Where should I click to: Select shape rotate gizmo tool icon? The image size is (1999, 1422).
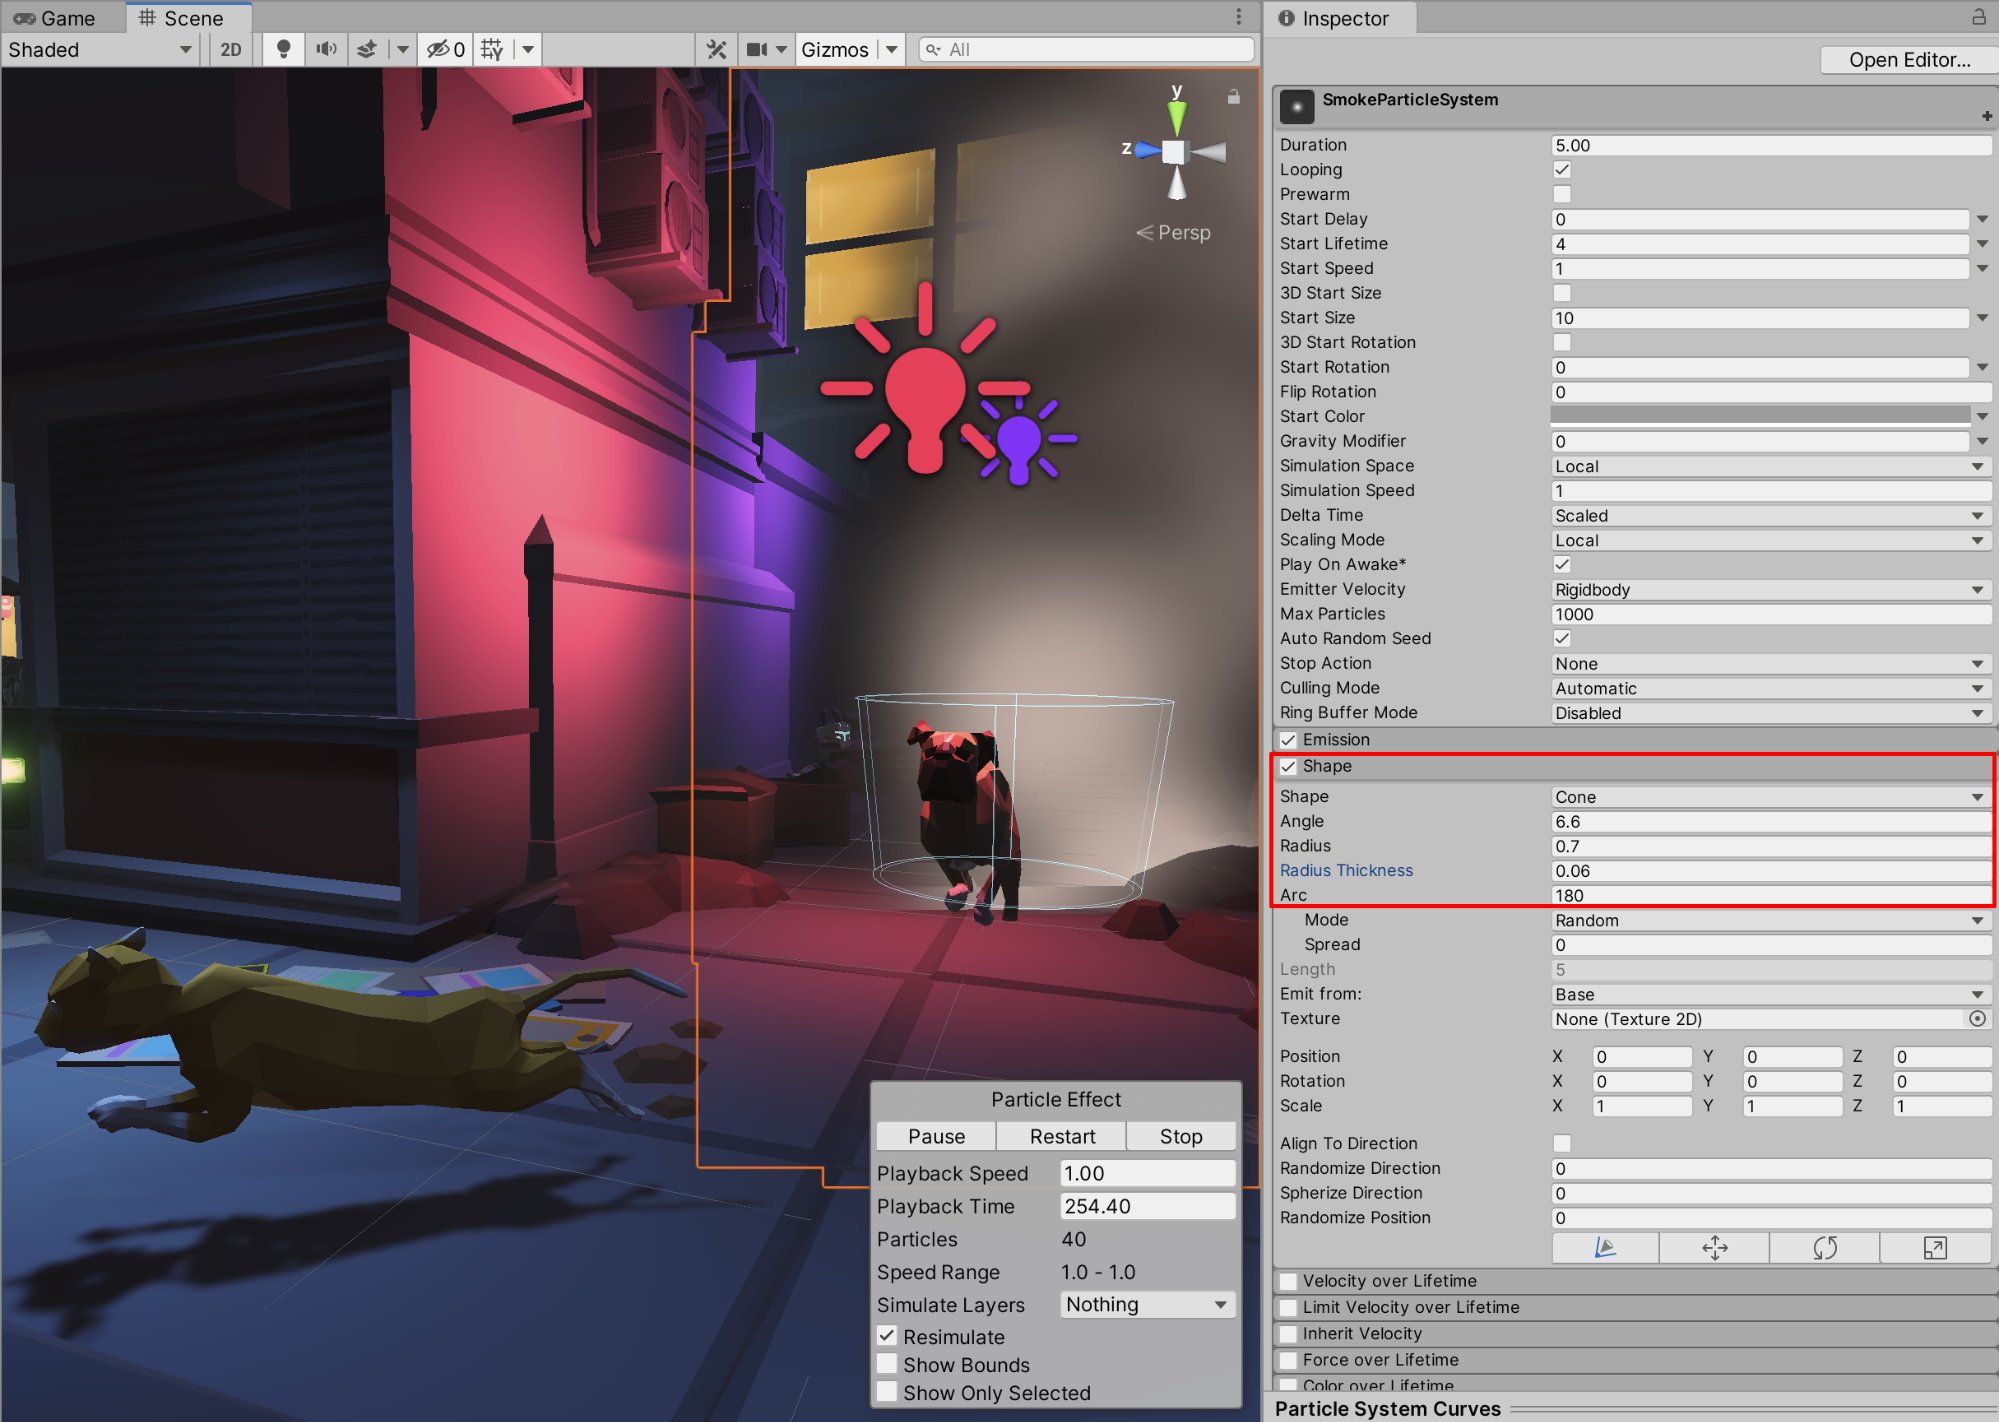(1824, 1247)
